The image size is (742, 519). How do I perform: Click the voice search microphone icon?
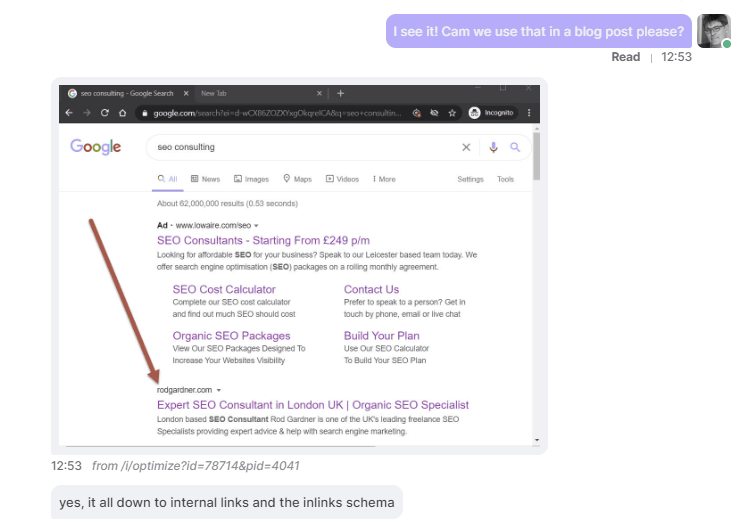(493, 147)
